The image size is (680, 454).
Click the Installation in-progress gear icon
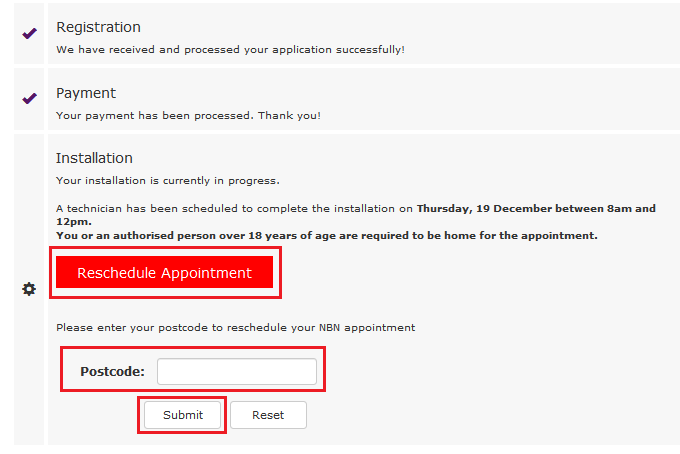tap(29, 289)
